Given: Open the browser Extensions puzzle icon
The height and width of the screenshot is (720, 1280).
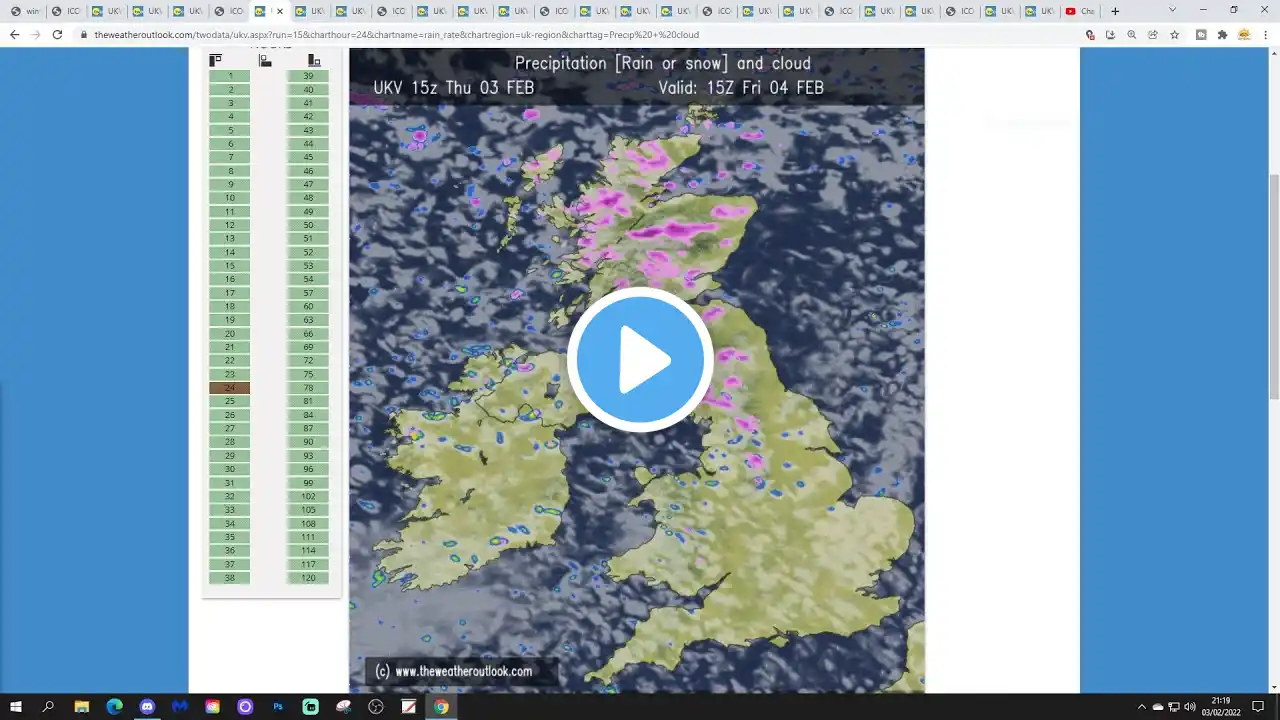Looking at the screenshot, I should pos(1222,34).
